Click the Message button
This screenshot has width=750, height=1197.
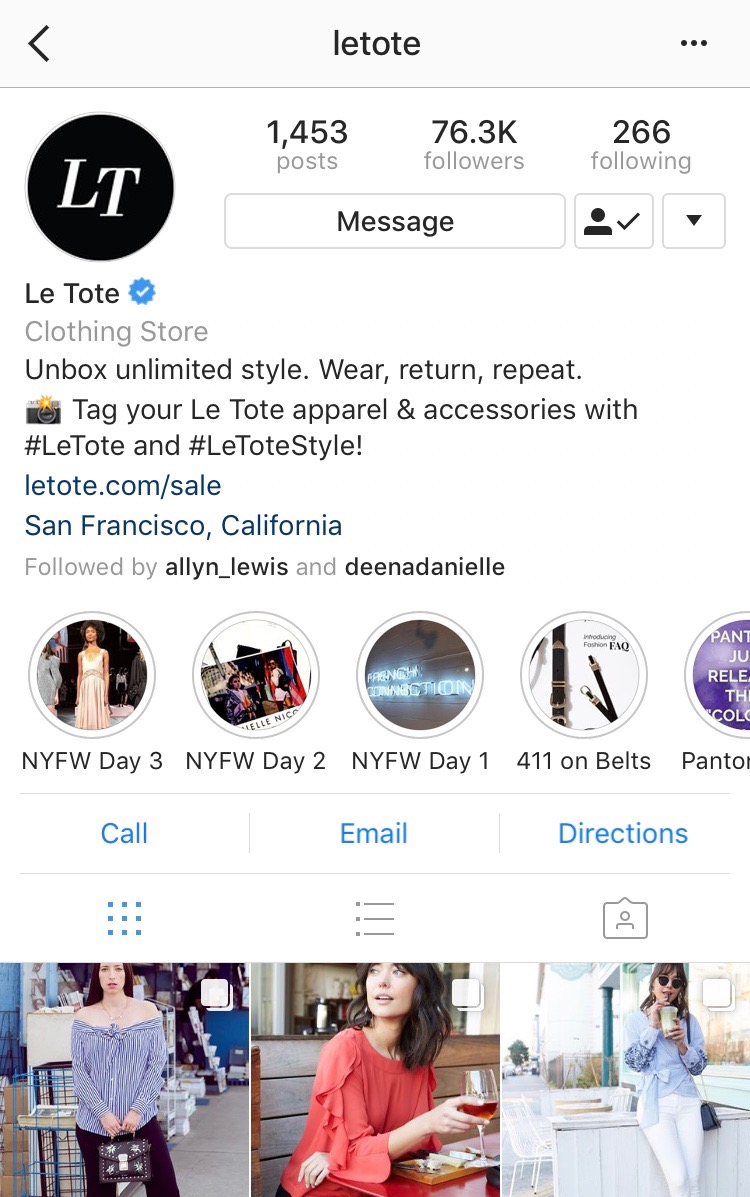(395, 221)
